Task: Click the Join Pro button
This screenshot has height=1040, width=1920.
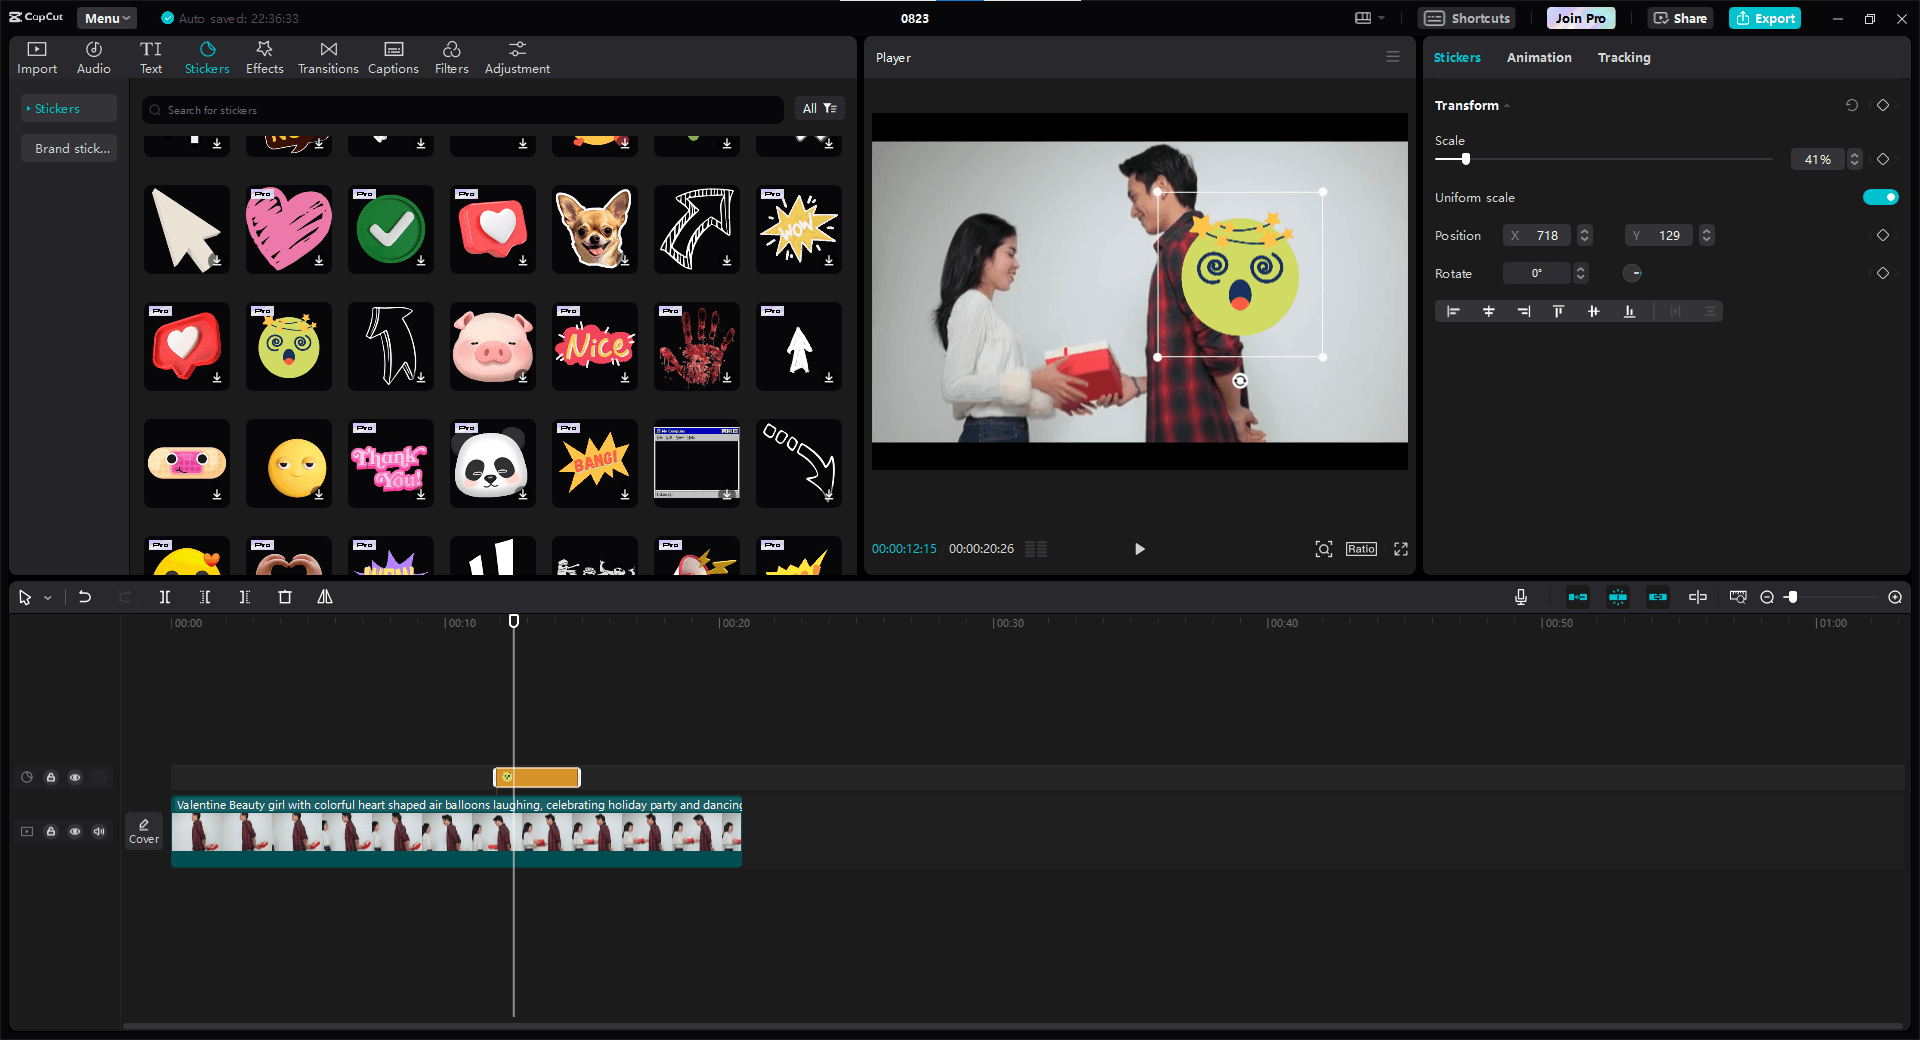Action: click(x=1580, y=18)
